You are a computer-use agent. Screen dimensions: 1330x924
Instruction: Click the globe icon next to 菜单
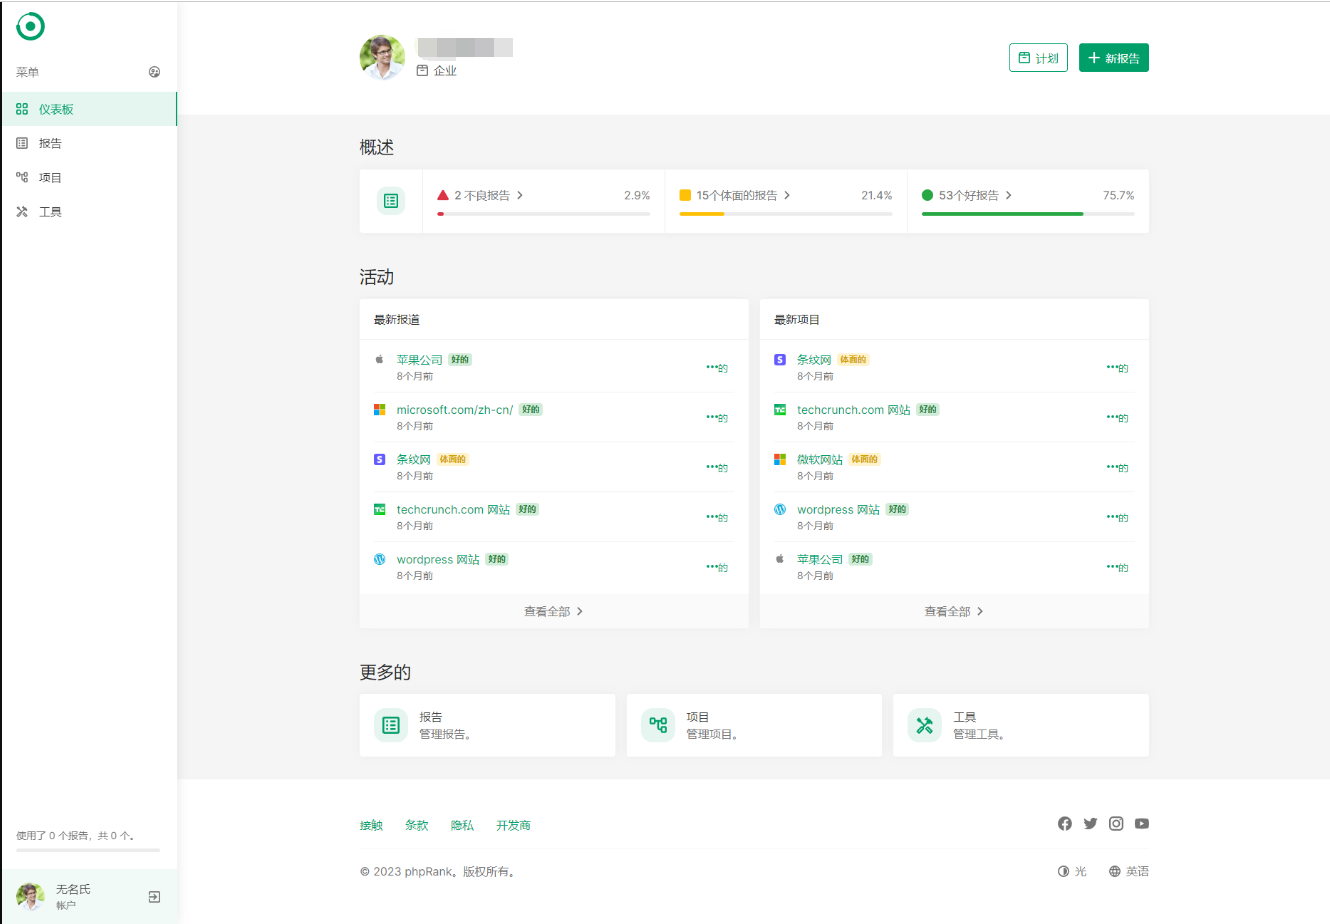154,71
